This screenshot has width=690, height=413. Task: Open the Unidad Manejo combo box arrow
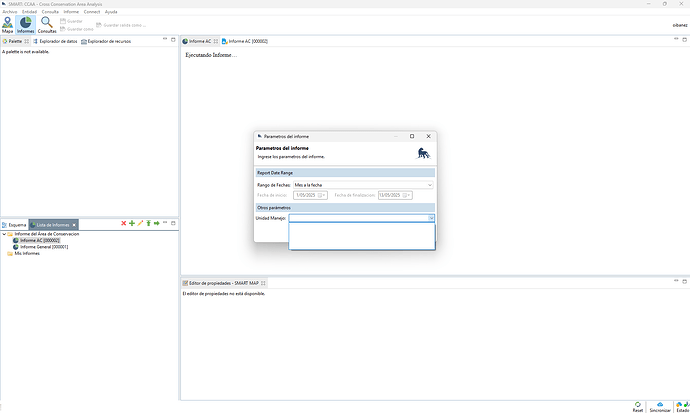430,217
